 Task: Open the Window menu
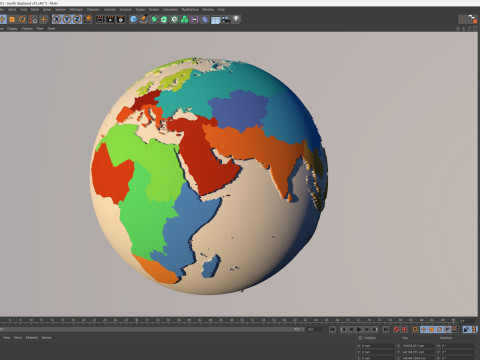coord(208,9)
